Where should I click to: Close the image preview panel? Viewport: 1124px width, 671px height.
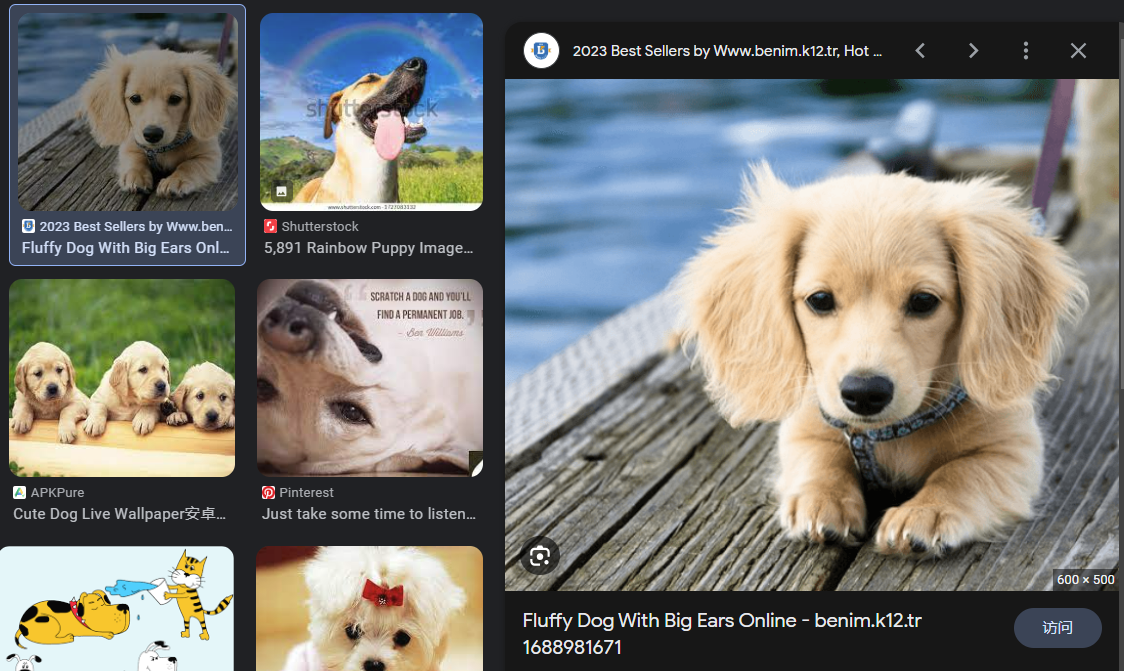[1078, 51]
